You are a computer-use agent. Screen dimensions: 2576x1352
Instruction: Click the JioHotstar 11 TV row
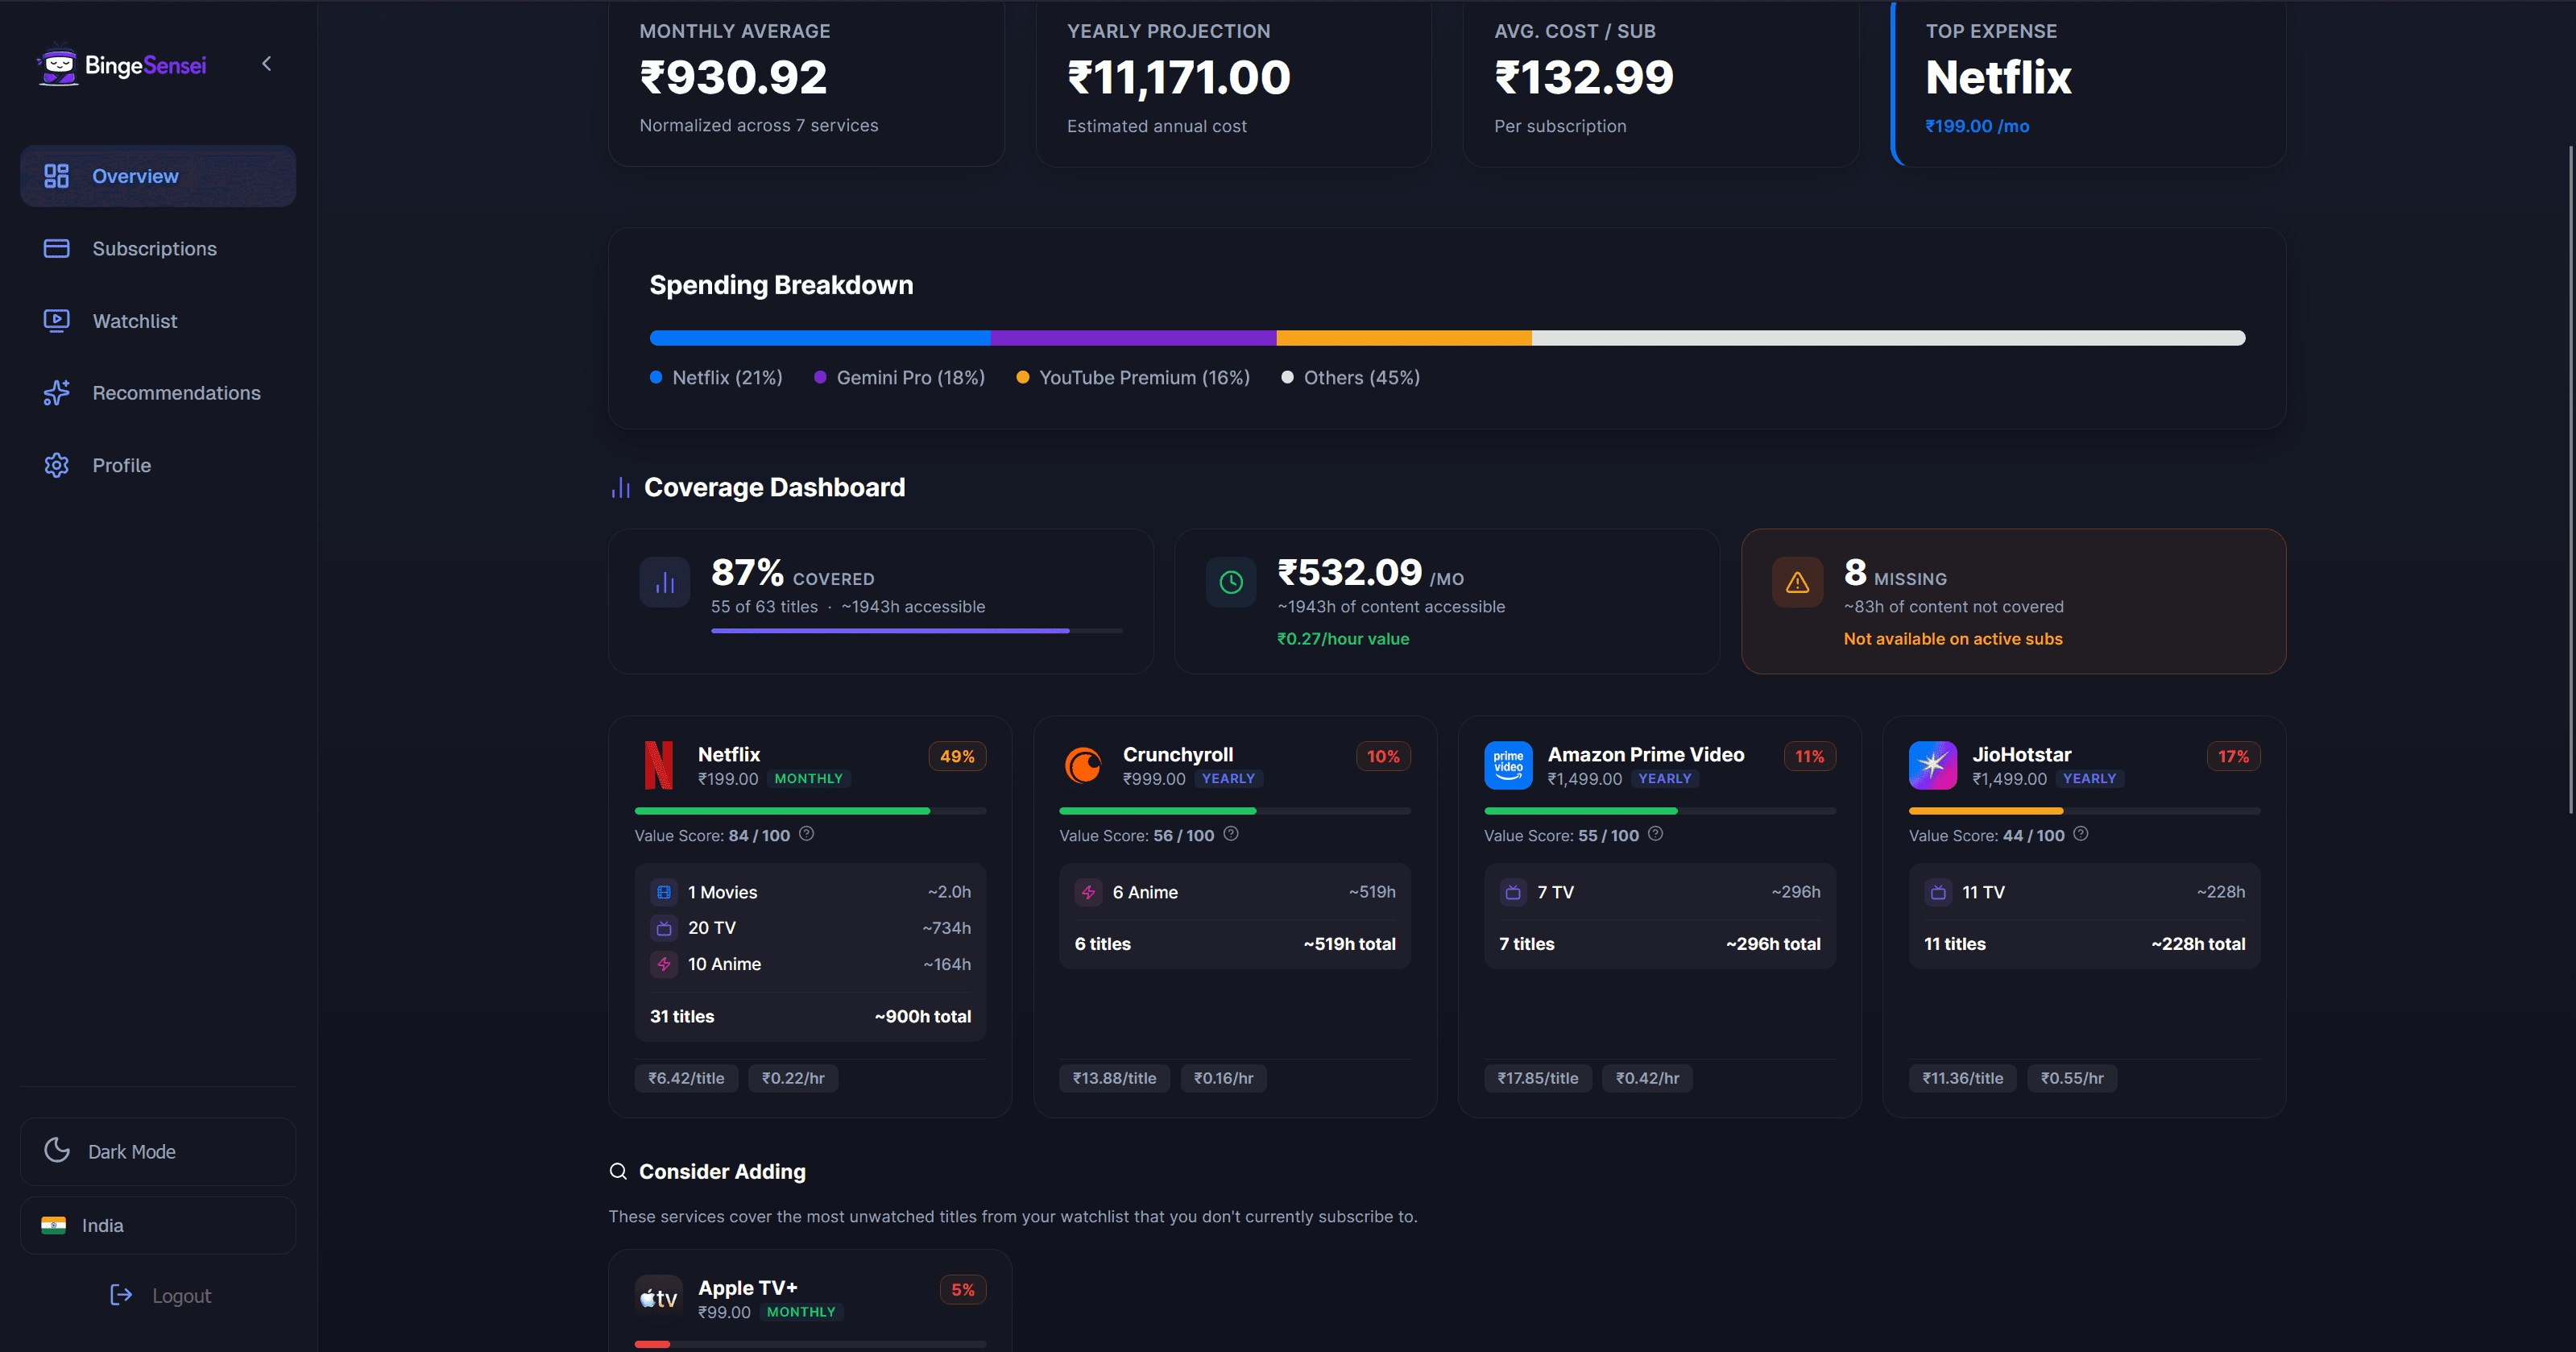point(2085,892)
